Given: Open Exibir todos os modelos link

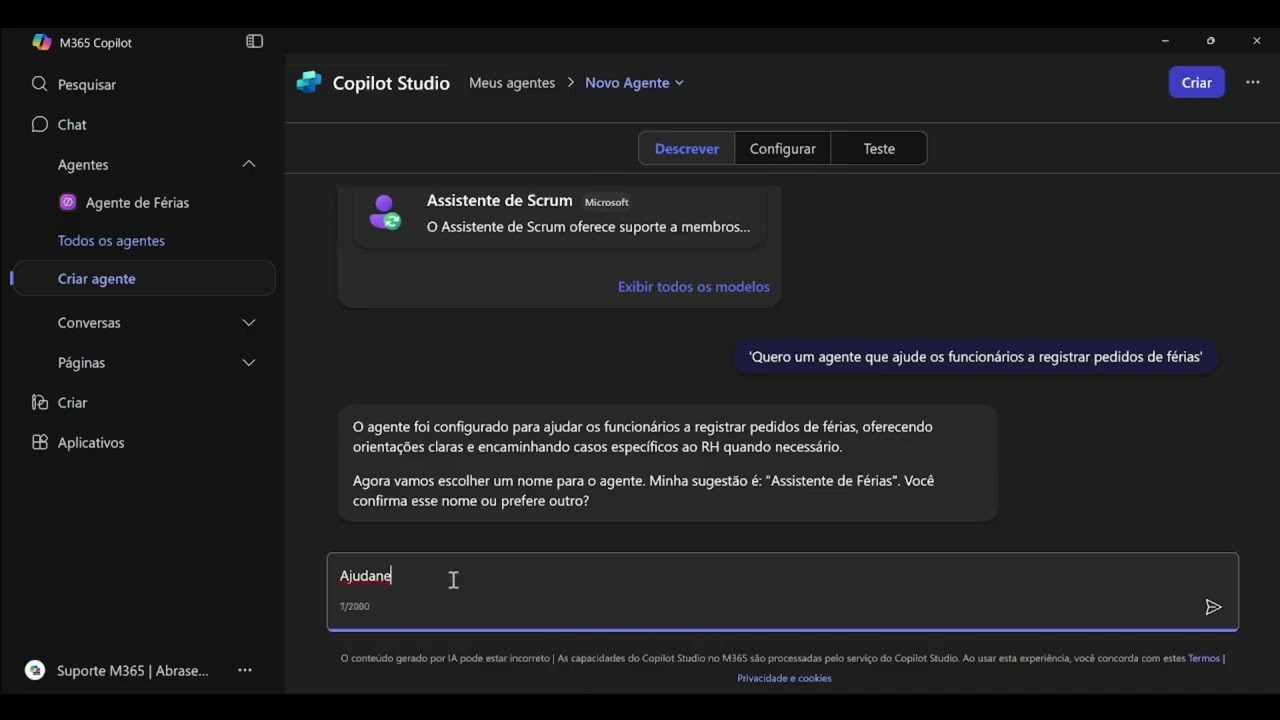Looking at the screenshot, I should [x=693, y=286].
